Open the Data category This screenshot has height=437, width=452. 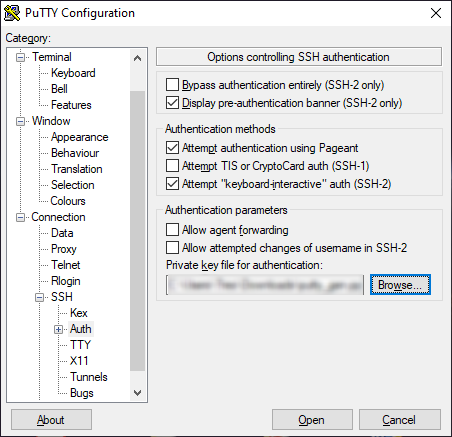click(62, 233)
